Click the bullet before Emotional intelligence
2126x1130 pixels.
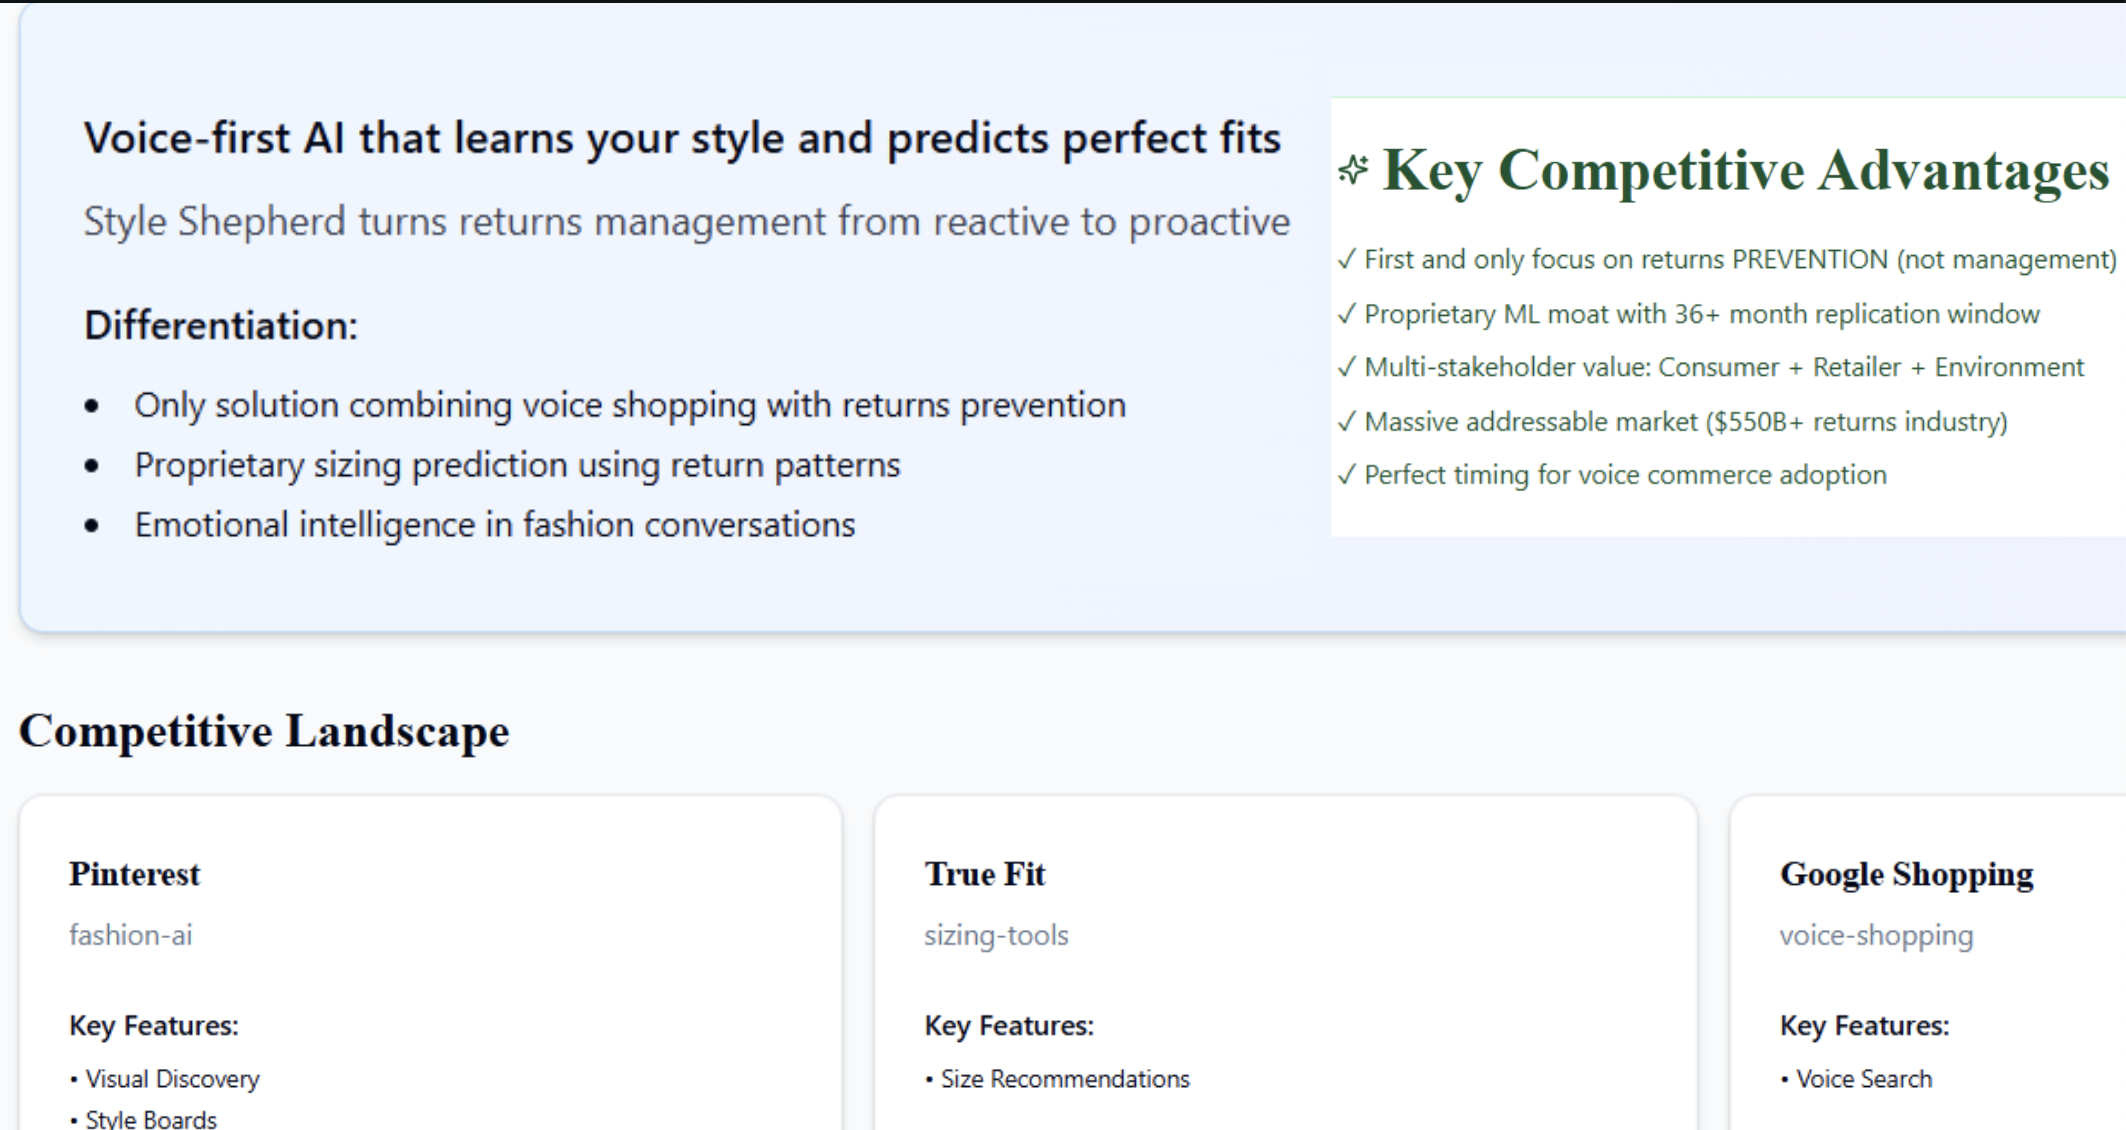pyautogui.click(x=92, y=526)
